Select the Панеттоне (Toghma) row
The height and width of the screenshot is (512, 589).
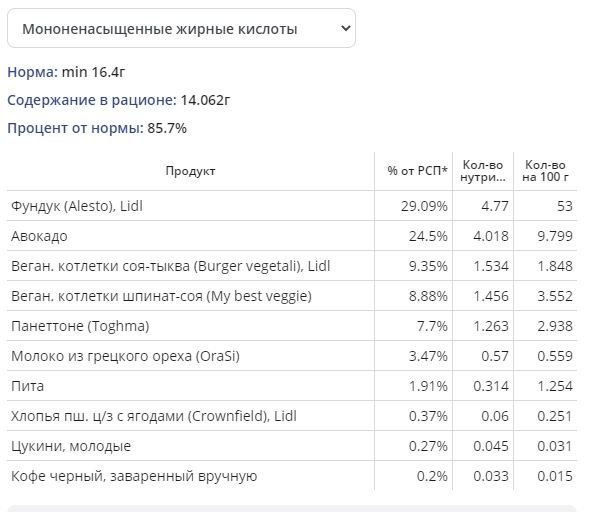pyautogui.click(x=292, y=326)
